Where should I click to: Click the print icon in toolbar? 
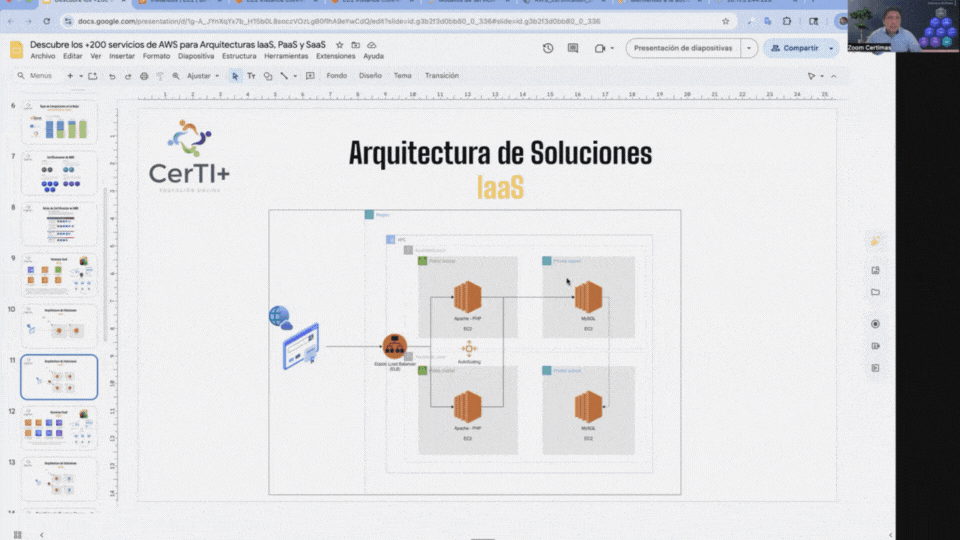point(144,76)
